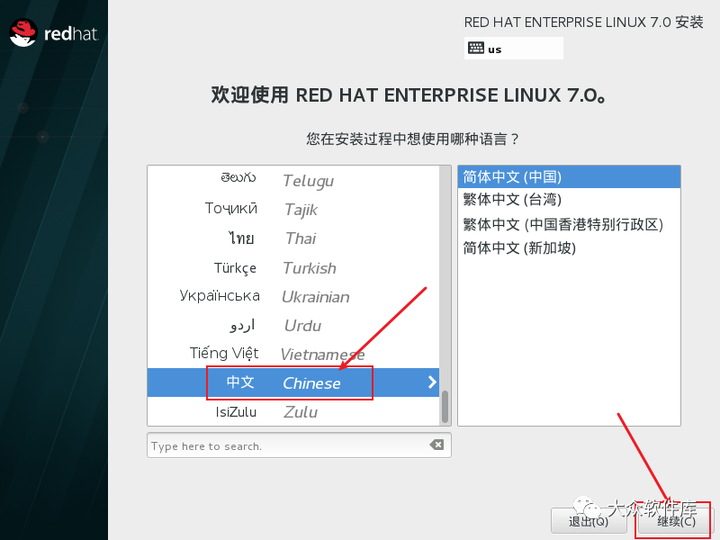The image size is (720, 540).
Task: Click the Red Hat logo
Action: [54, 33]
